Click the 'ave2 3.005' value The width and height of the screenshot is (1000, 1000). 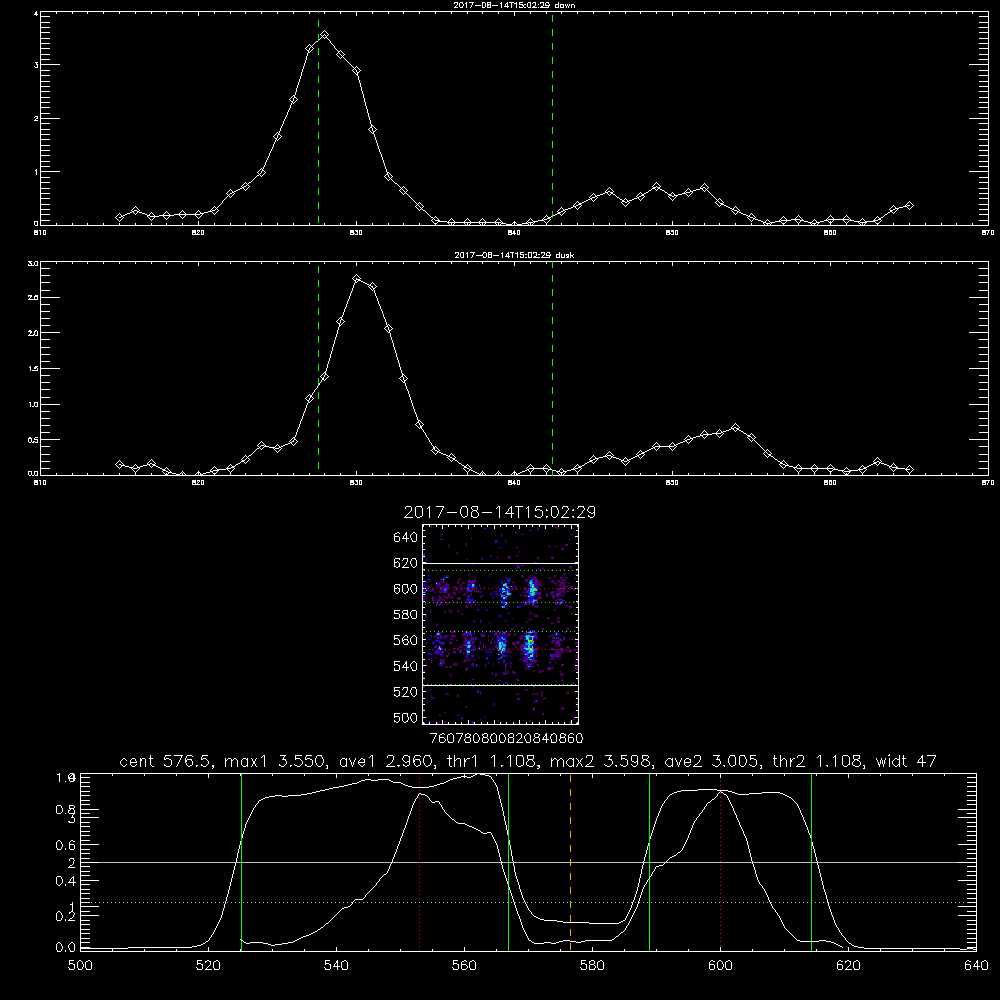tap(712, 761)
